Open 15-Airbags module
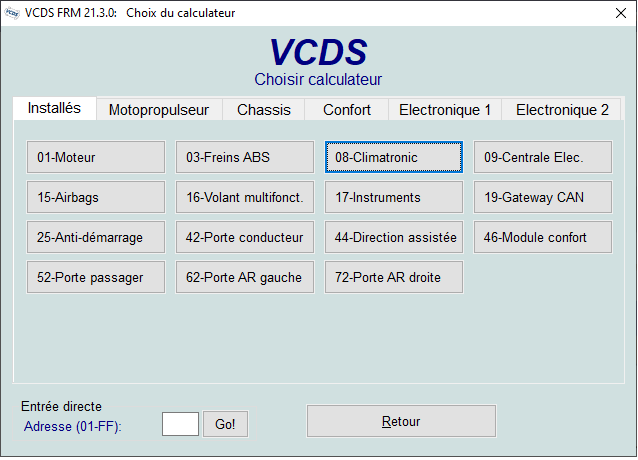Image resolution: width=638 pixels, height=460 pixels. [x=96, y=197]
